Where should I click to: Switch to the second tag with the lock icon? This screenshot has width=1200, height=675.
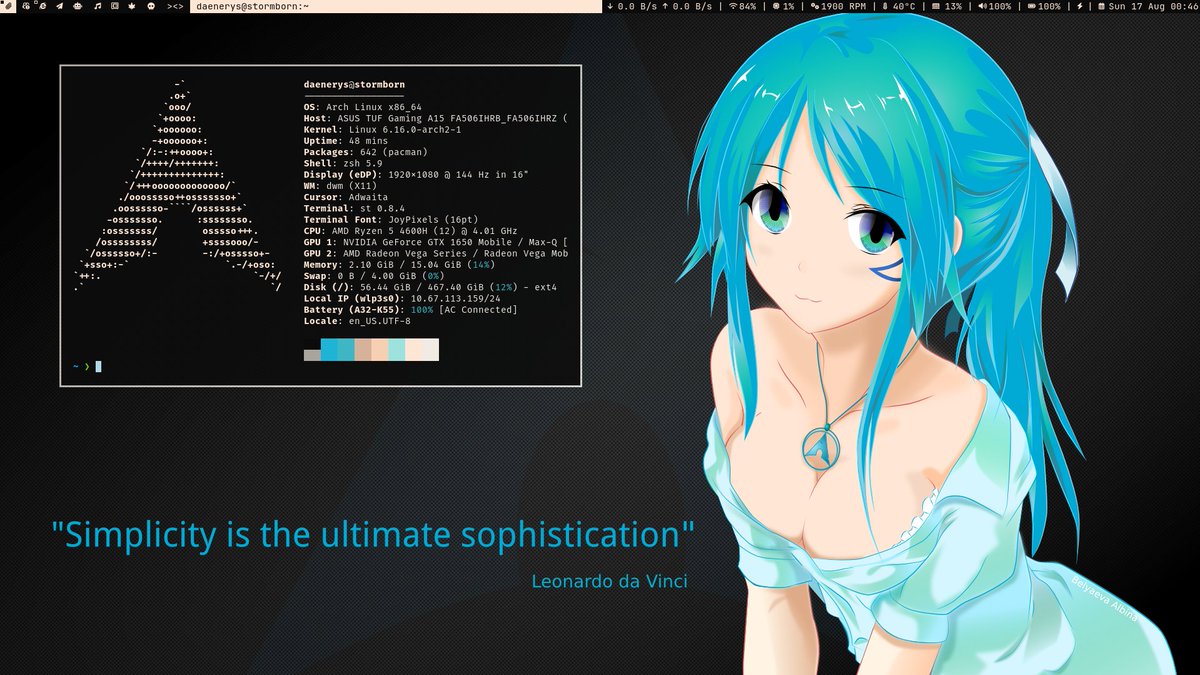(x=26, y=6)
